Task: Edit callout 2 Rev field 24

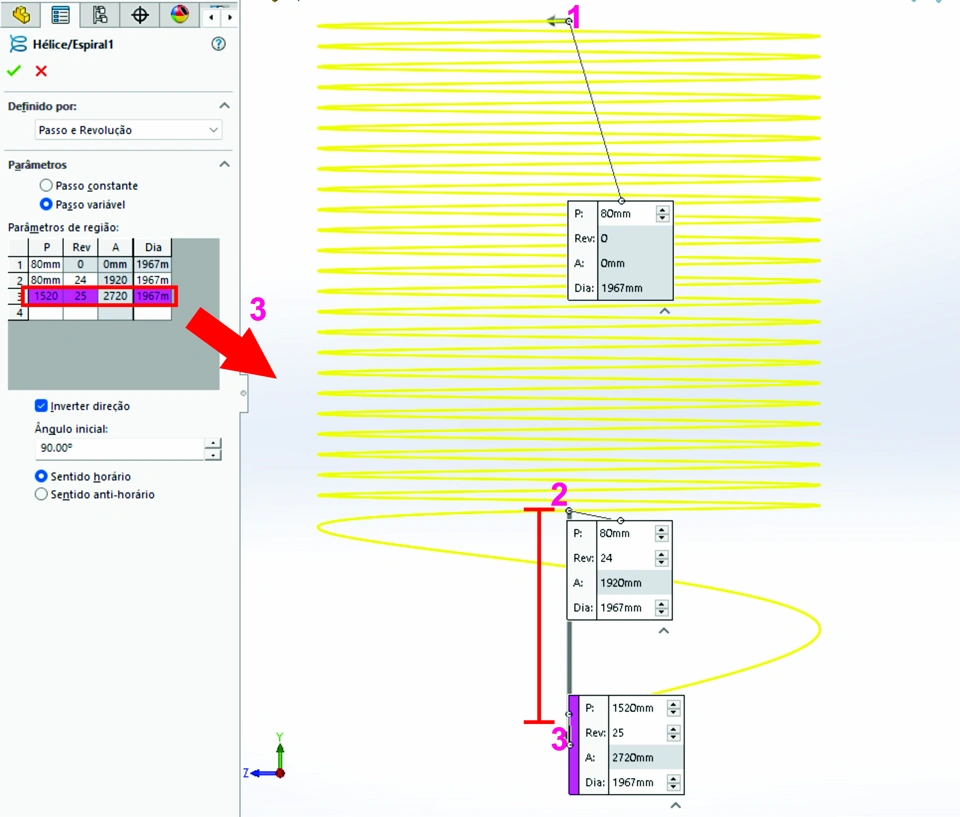Action: pos(625,558)
